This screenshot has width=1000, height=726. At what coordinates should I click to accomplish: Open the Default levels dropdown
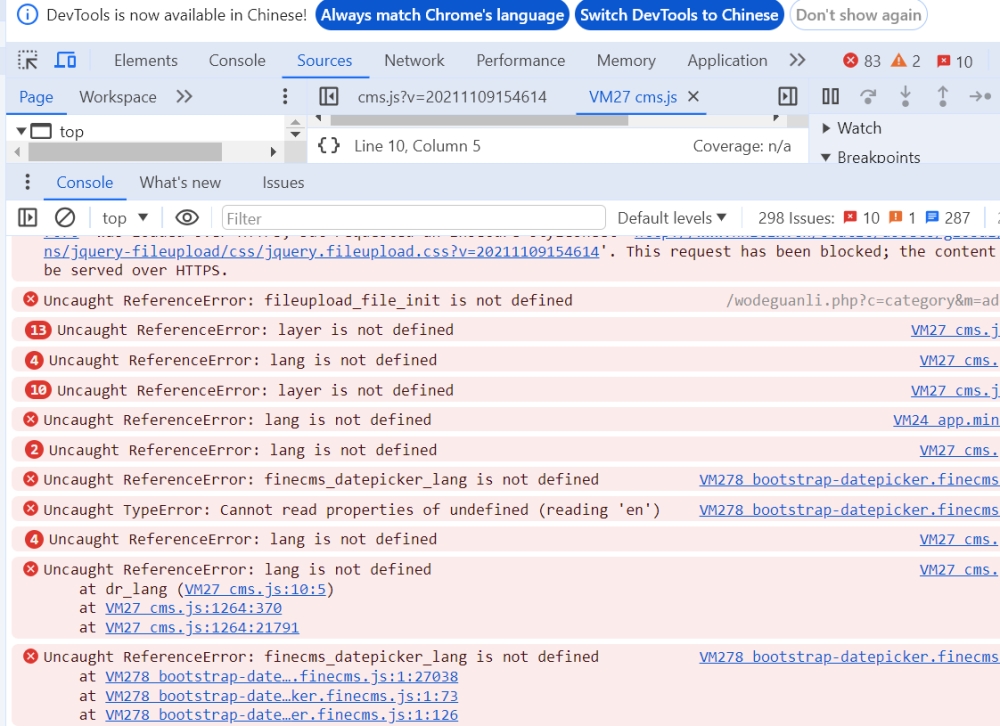(671, 218)
